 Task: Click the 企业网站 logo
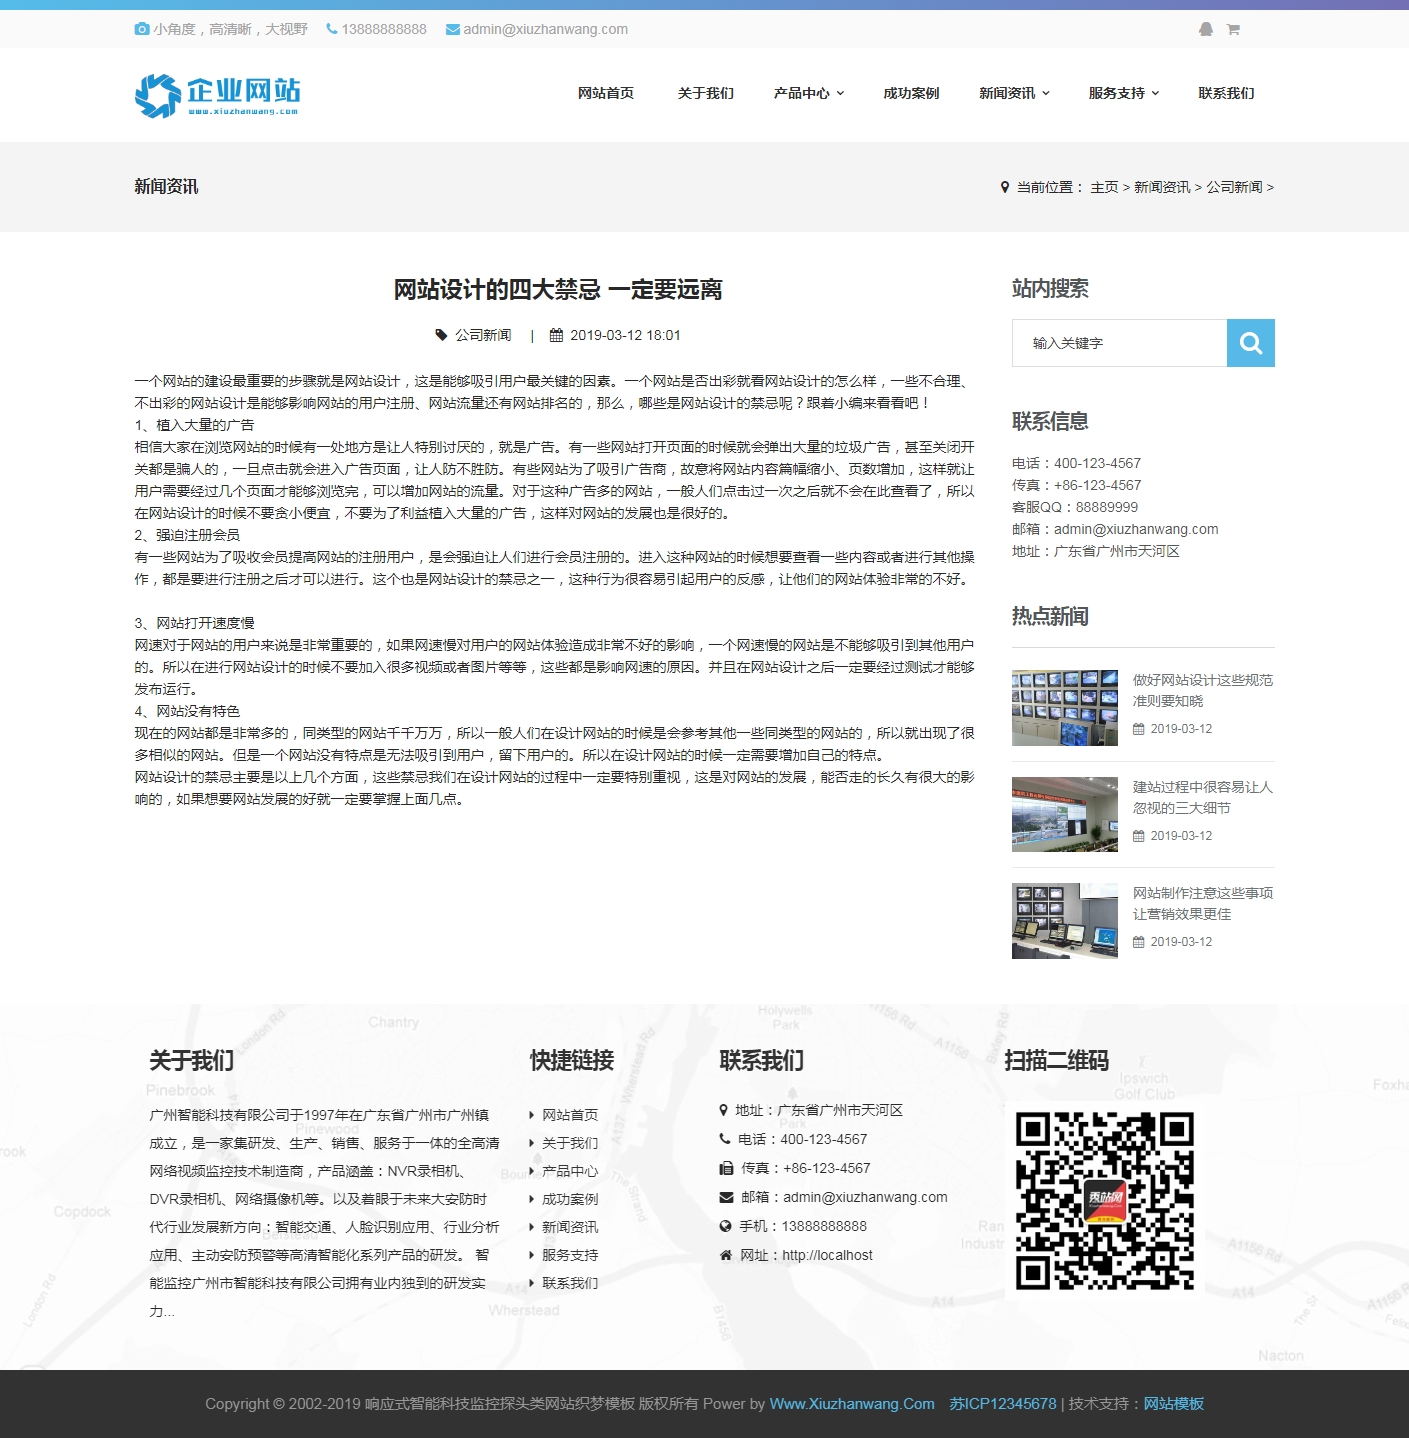(217, 95)
